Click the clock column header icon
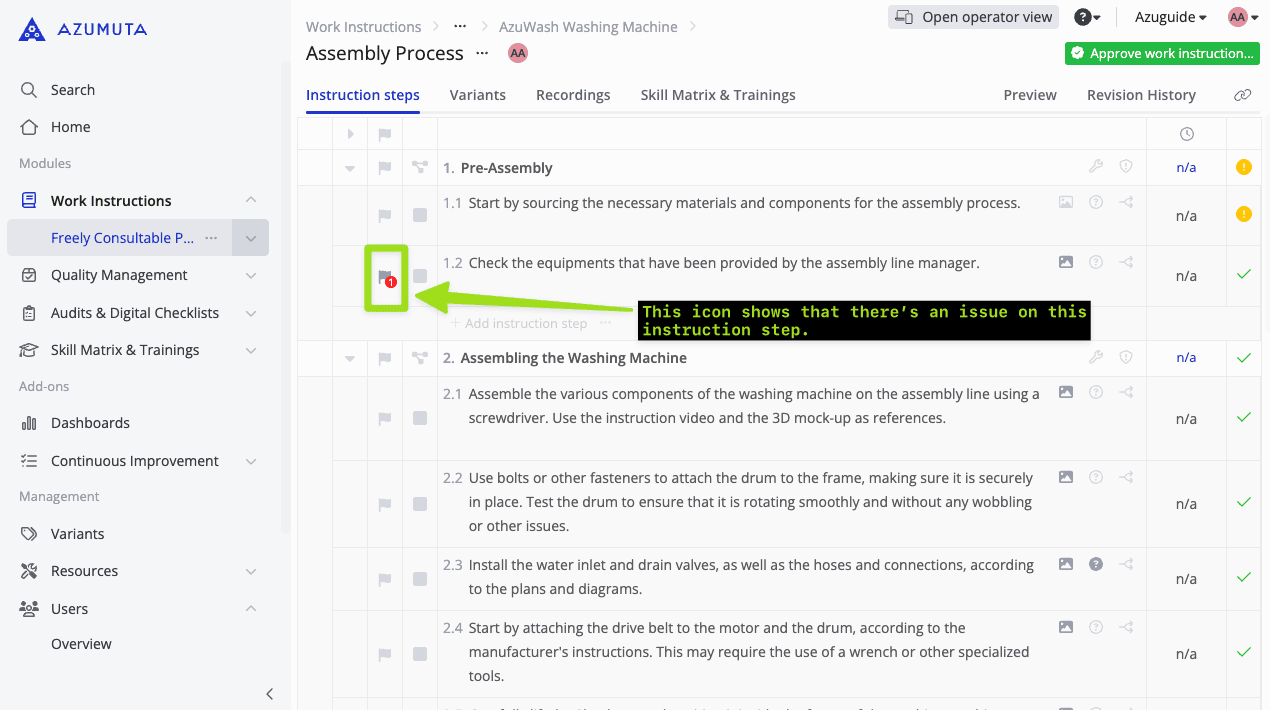1270x710 pixels. point(1186,133)
